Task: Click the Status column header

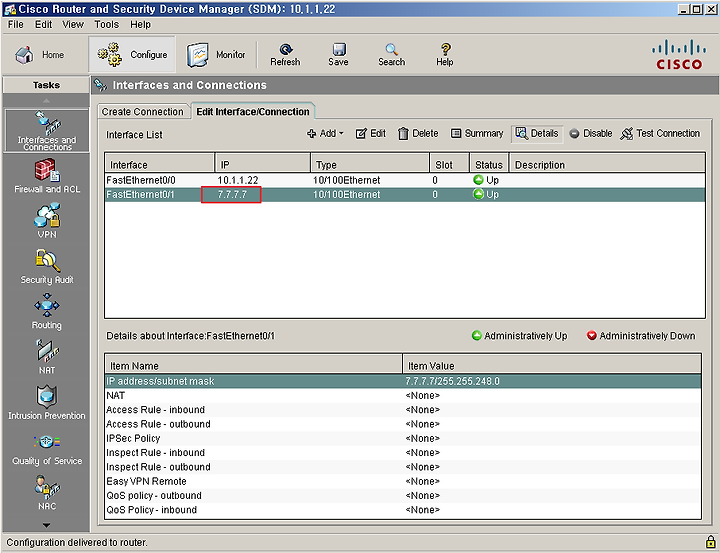Action: (x=489, y=164)
